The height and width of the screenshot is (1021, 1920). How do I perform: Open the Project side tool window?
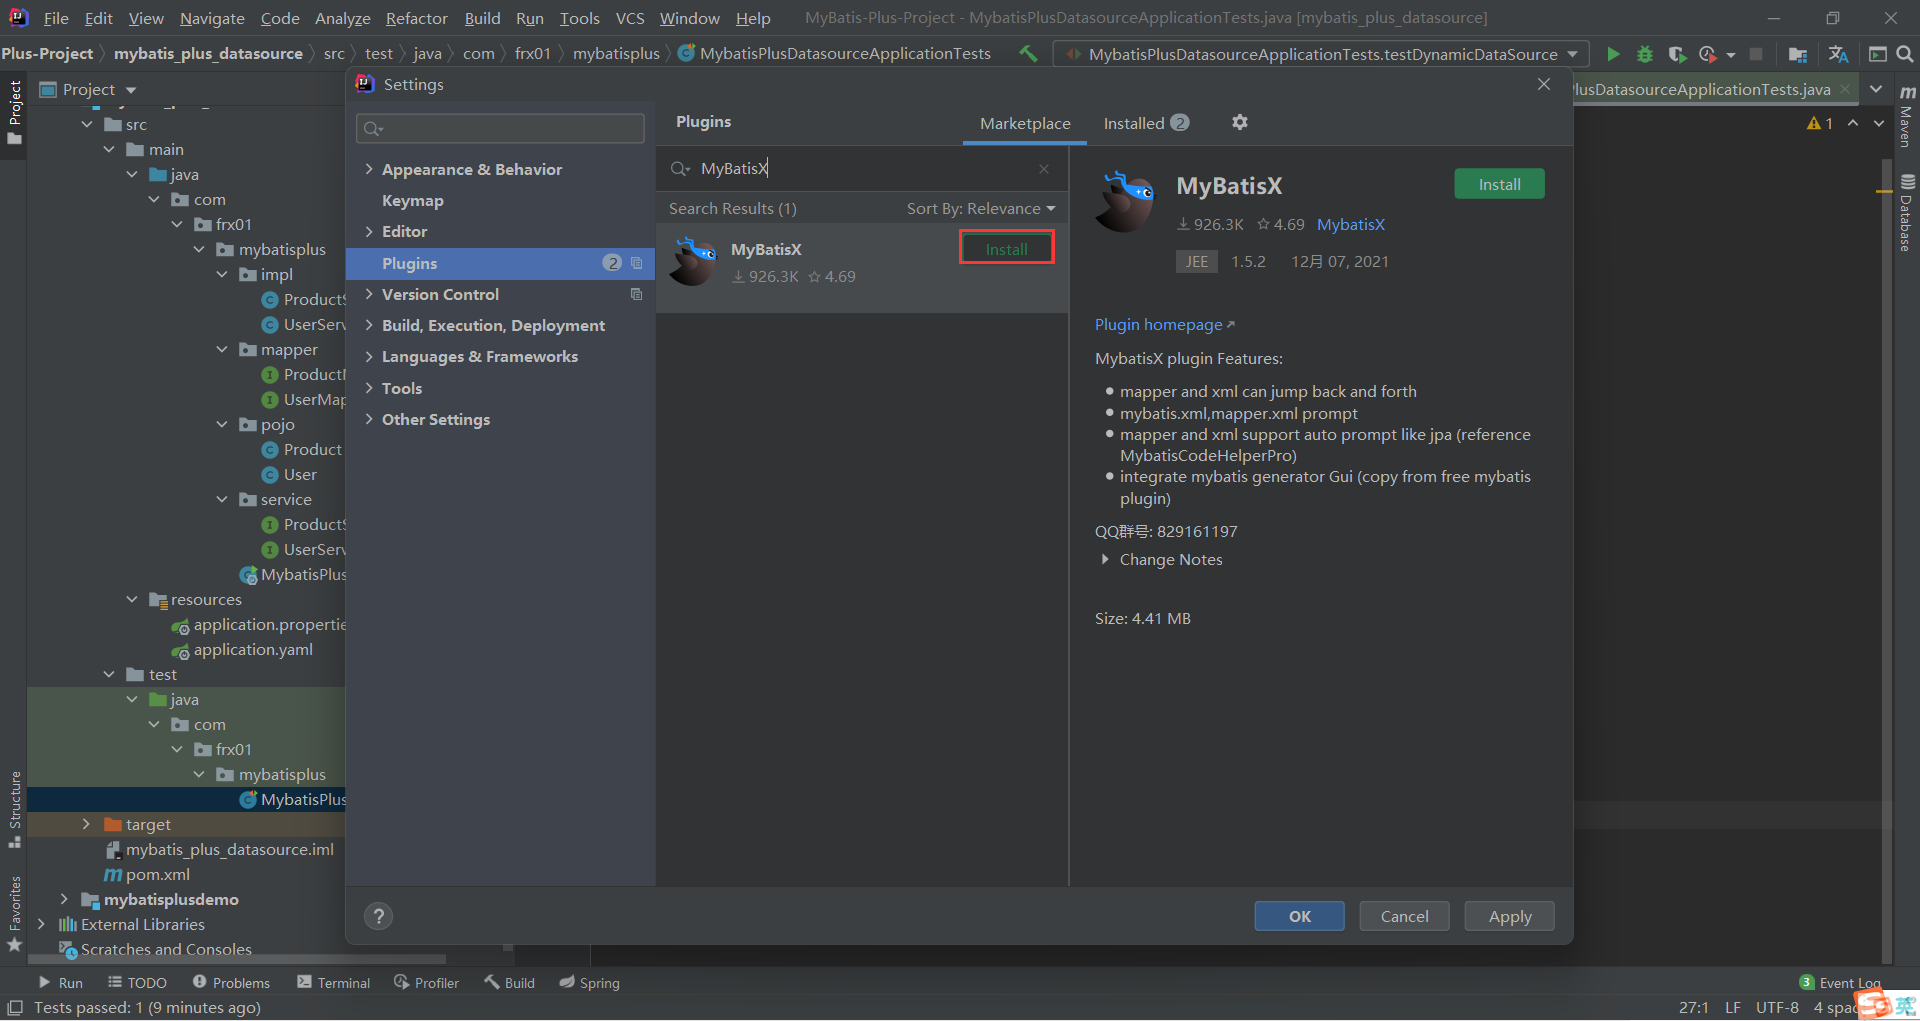click(14, 112)
